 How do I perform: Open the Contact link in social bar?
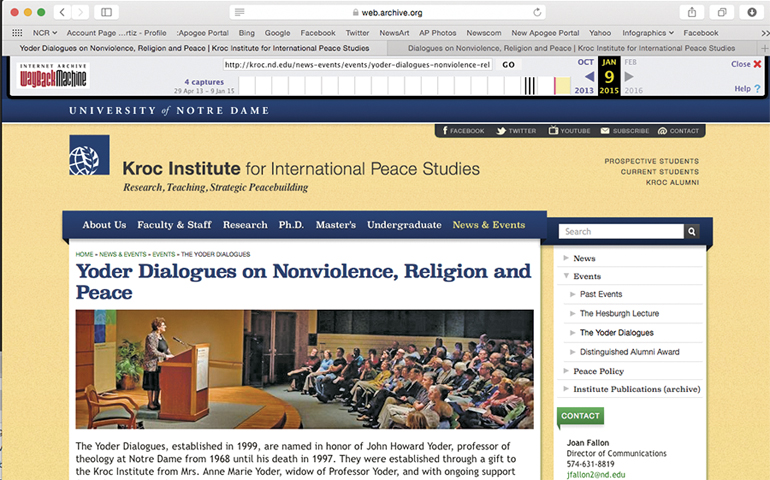(678, 131)
